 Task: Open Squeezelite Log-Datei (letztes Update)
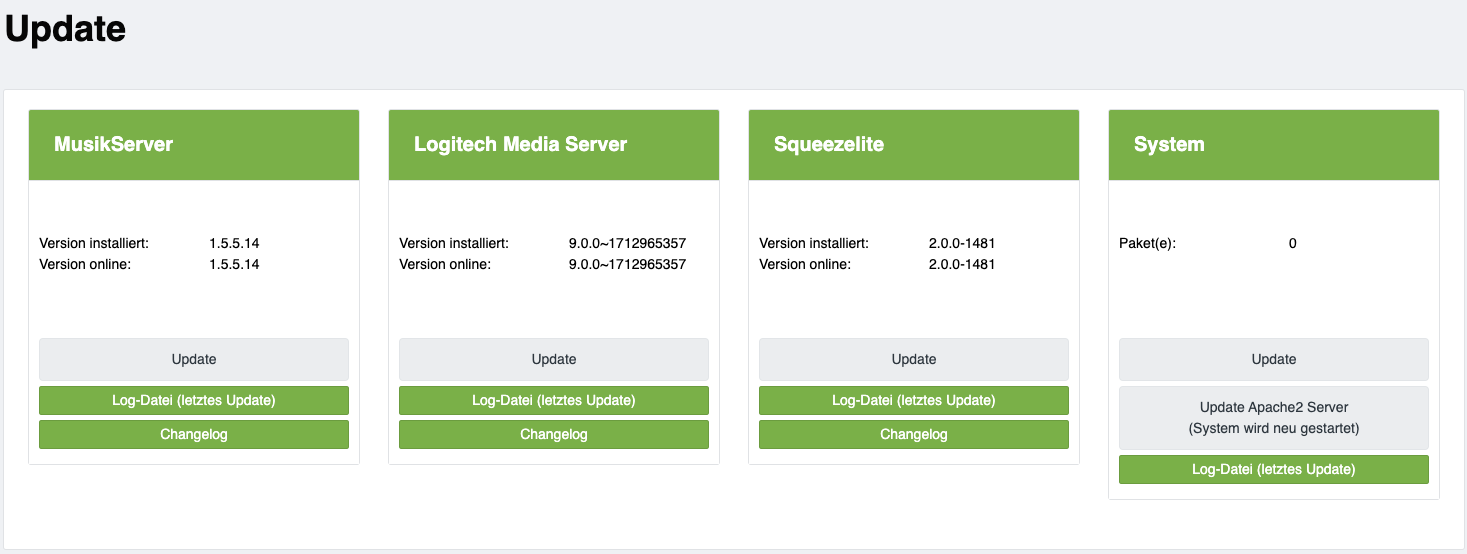click(914, 400)
